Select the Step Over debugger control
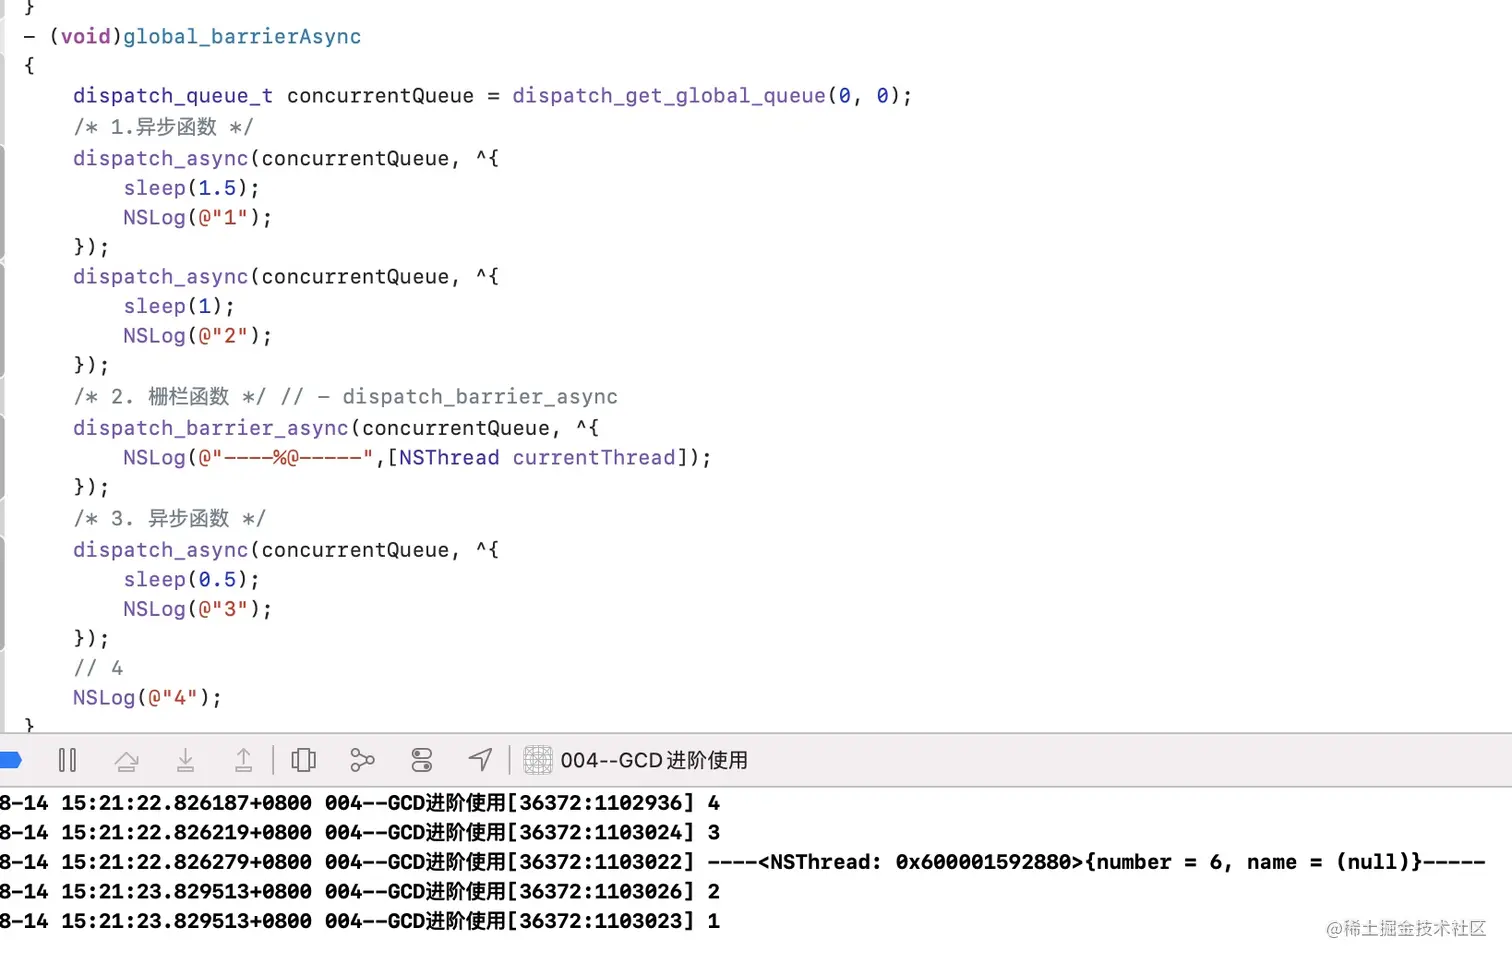This screenshot has height=964, width=1512. click(x=127, y=760)
